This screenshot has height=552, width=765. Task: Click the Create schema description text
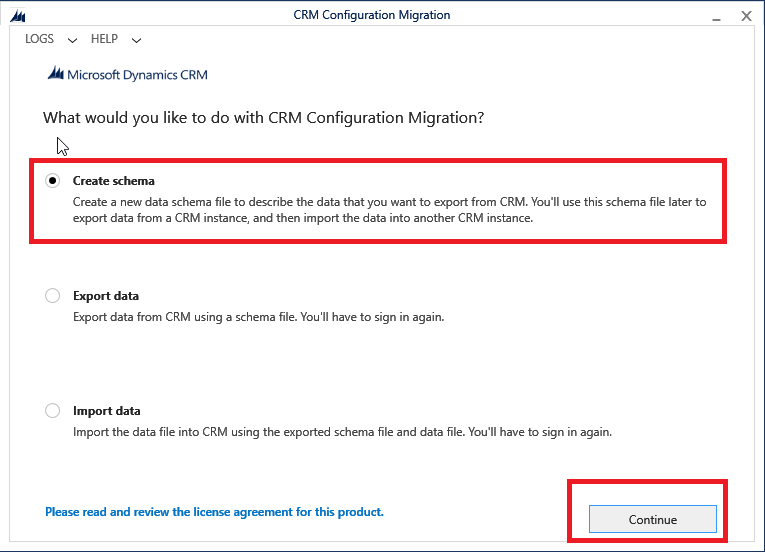pyautogui.click(x=389, y=210)
